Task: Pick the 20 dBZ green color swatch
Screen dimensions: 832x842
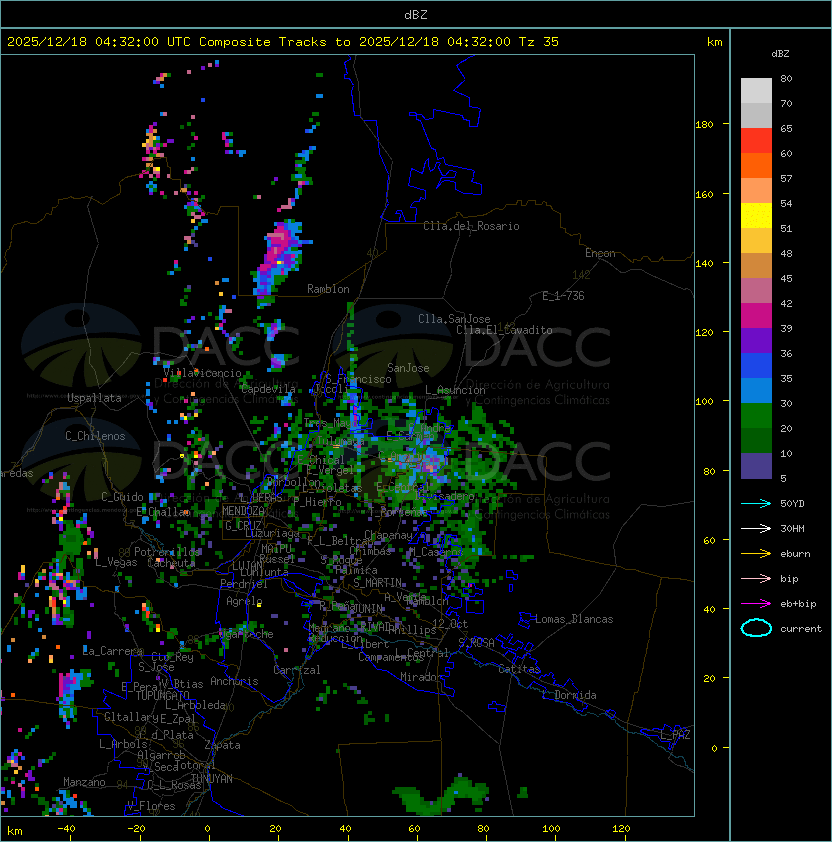Action: (756, 440)
